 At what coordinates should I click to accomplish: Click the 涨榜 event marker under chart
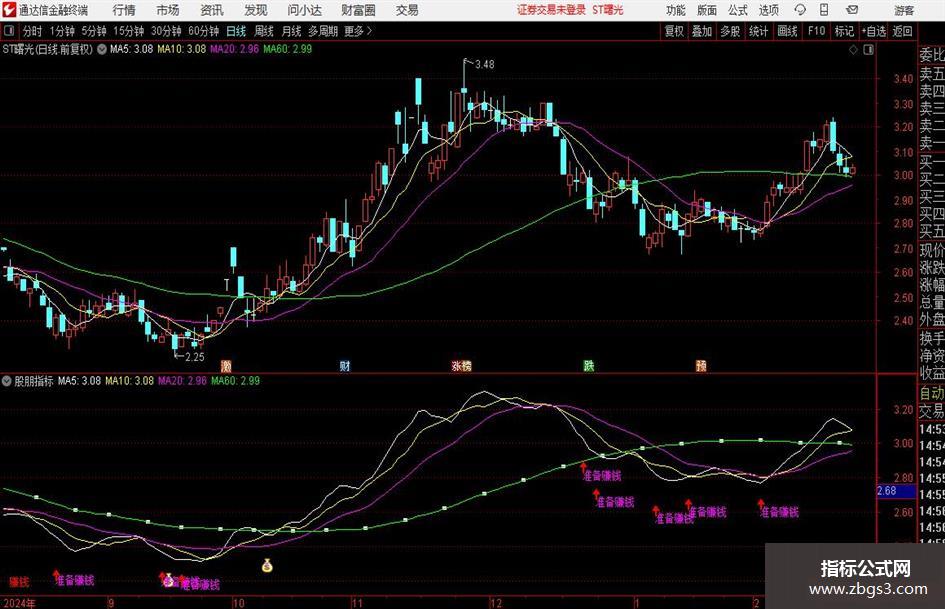[462, 366]
